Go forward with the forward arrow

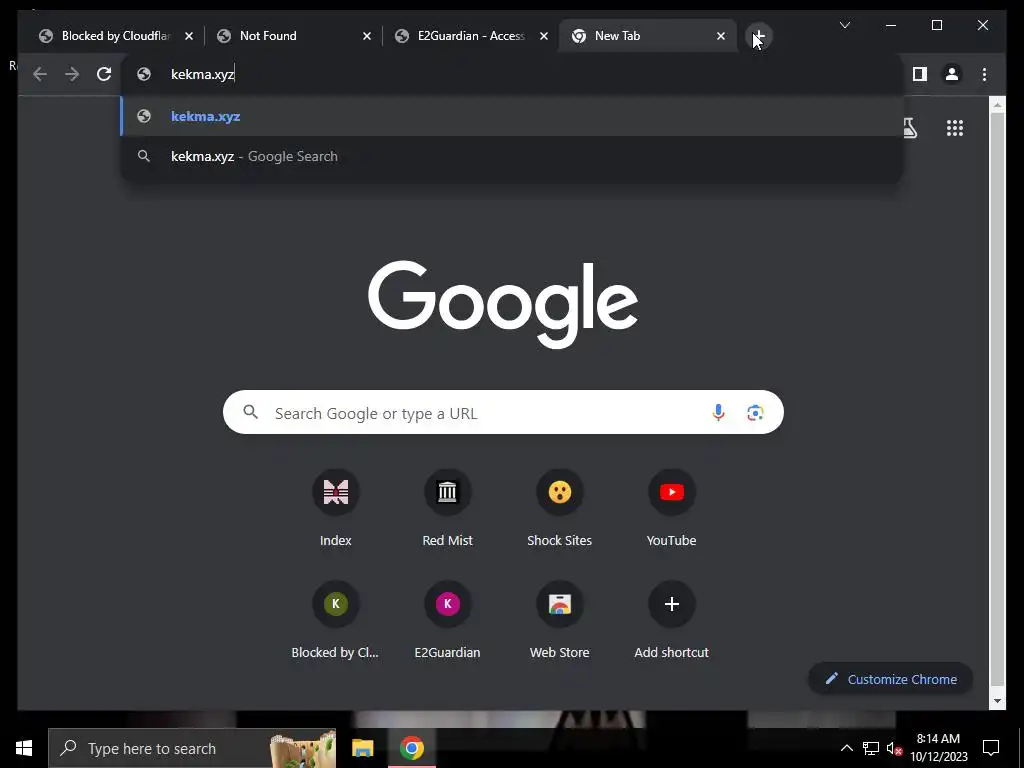(72, 74)
